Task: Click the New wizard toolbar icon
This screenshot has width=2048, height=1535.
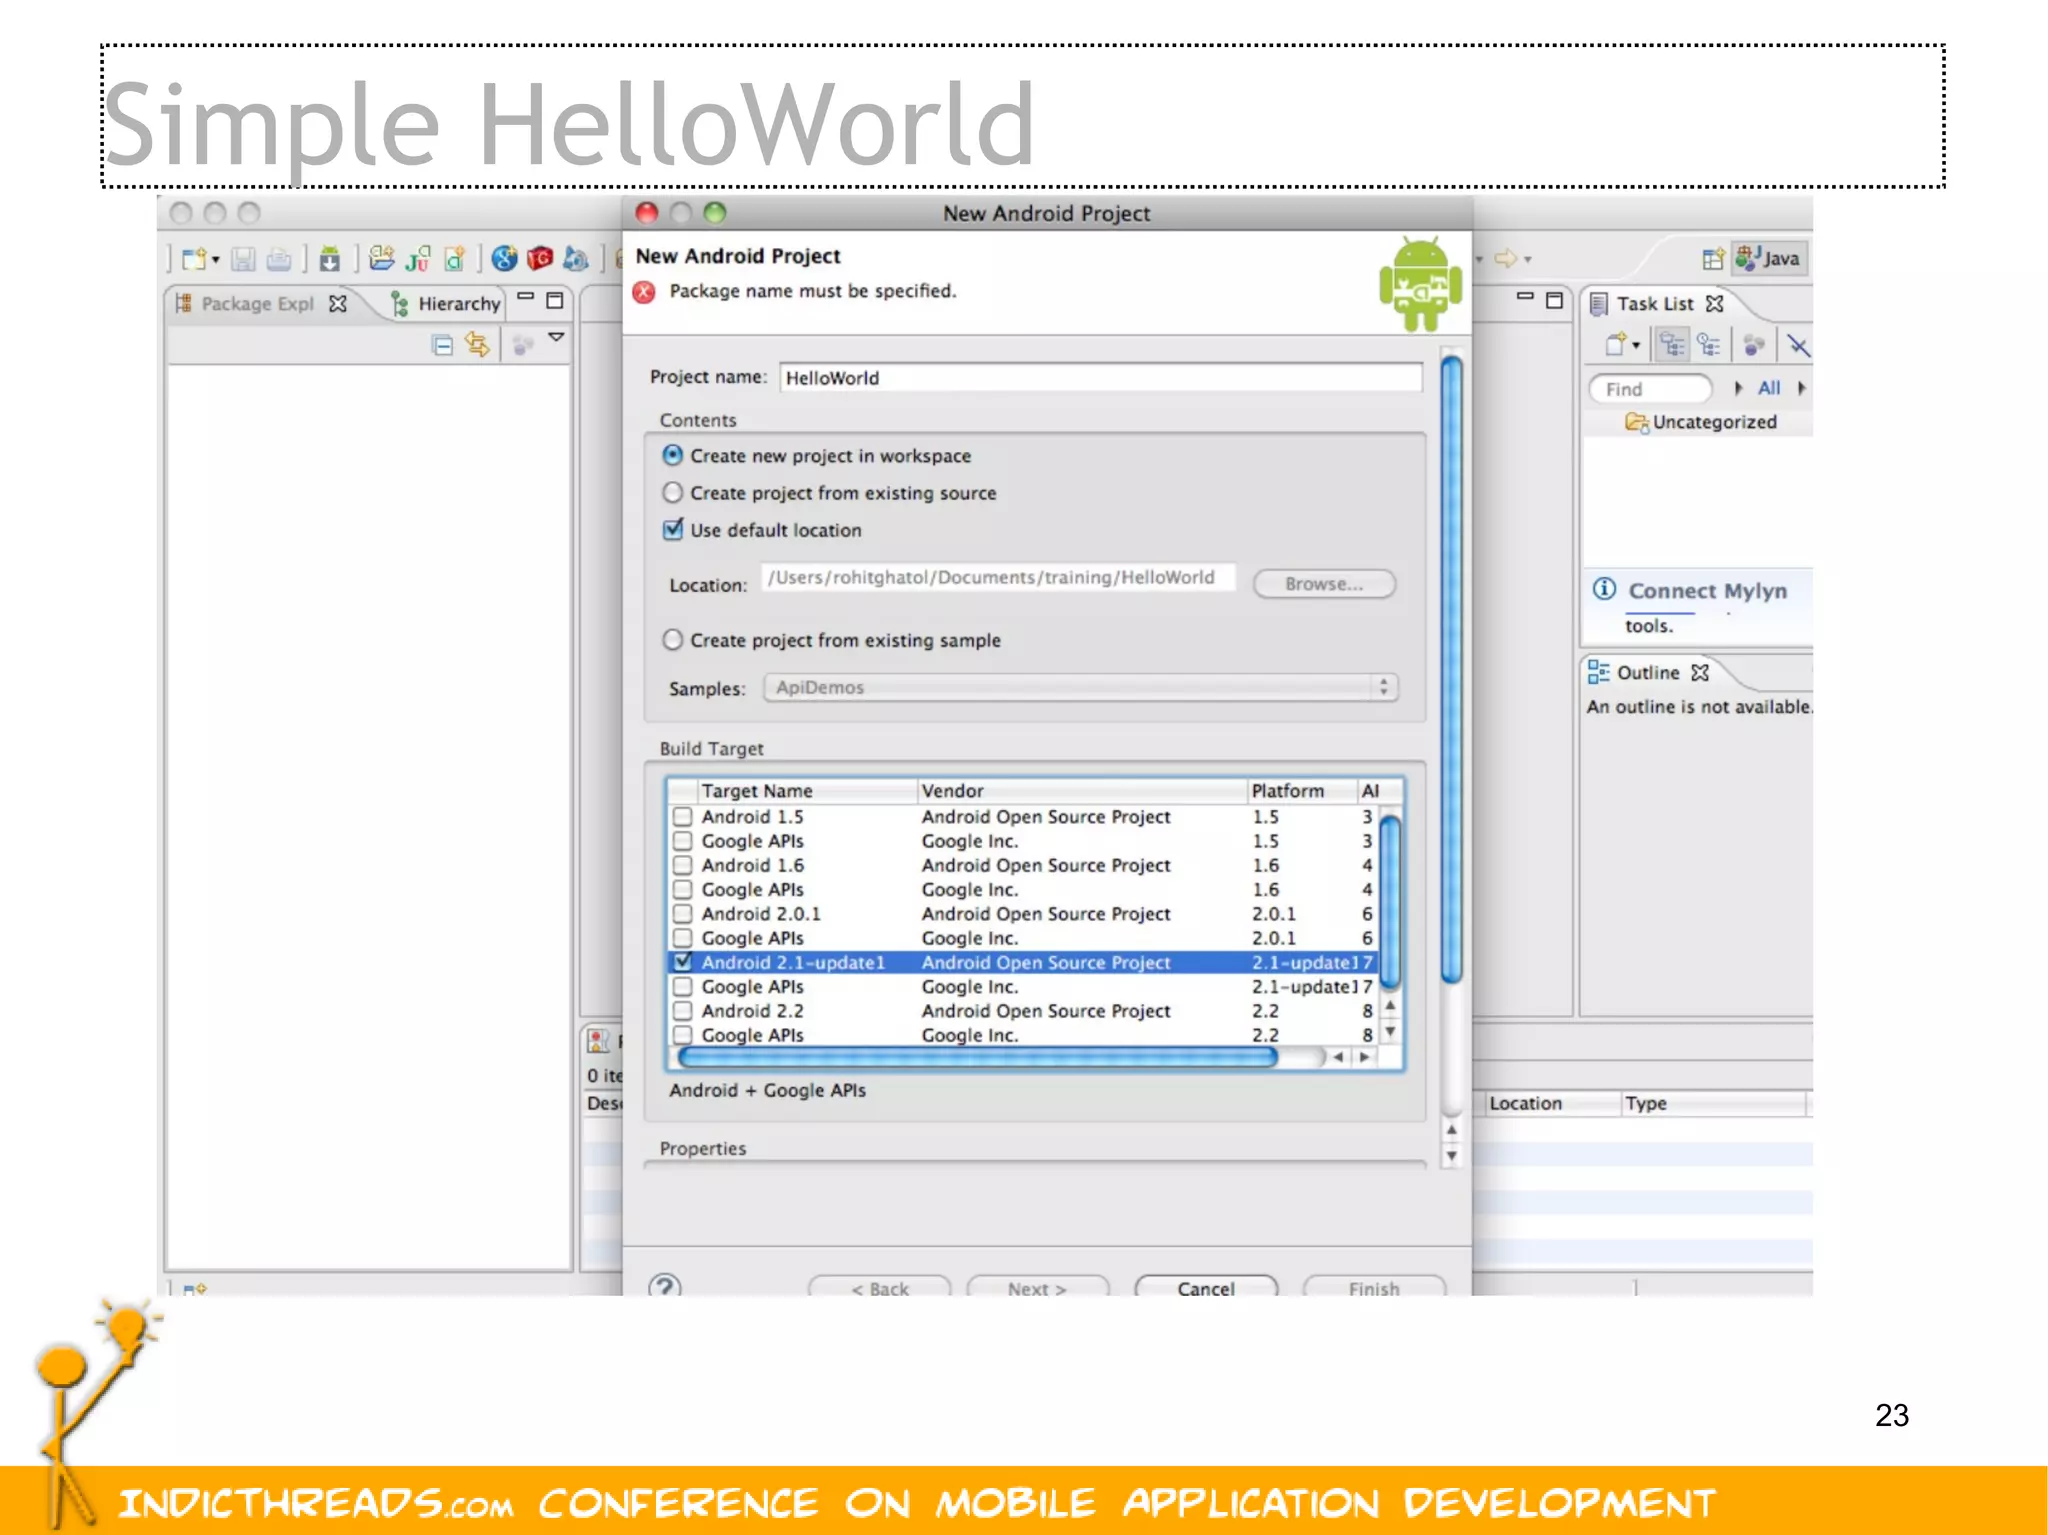Action: click(193, 259)
